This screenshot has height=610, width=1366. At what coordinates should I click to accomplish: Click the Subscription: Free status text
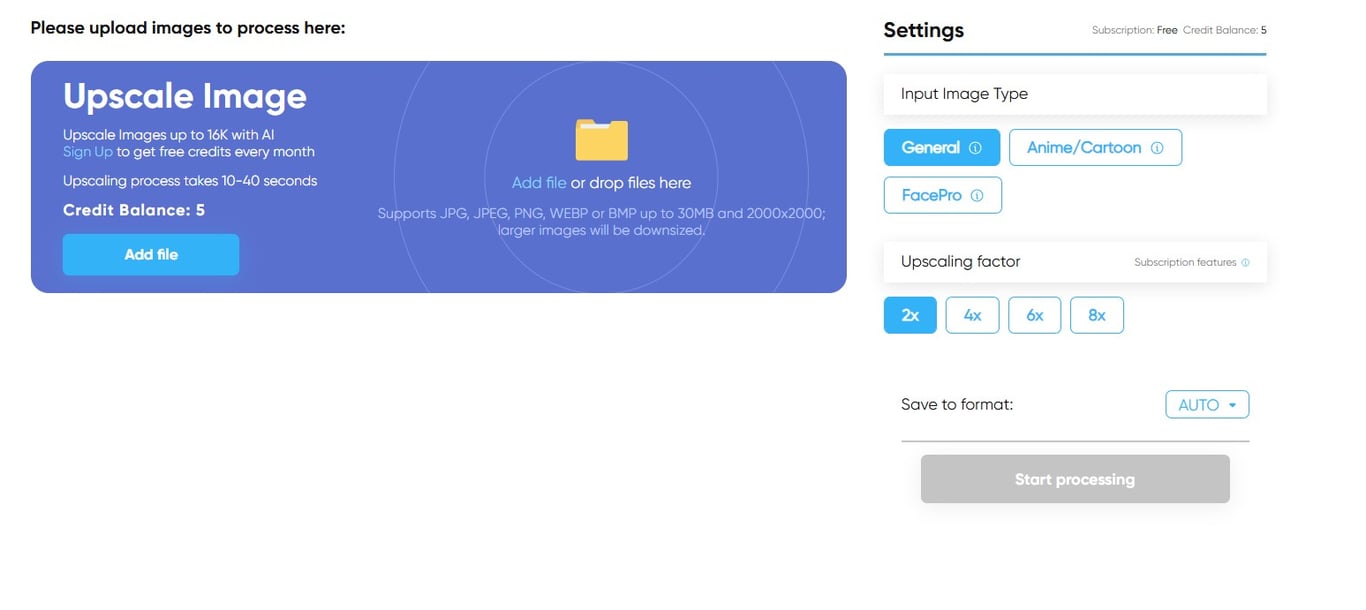(x=1135, y=31)
